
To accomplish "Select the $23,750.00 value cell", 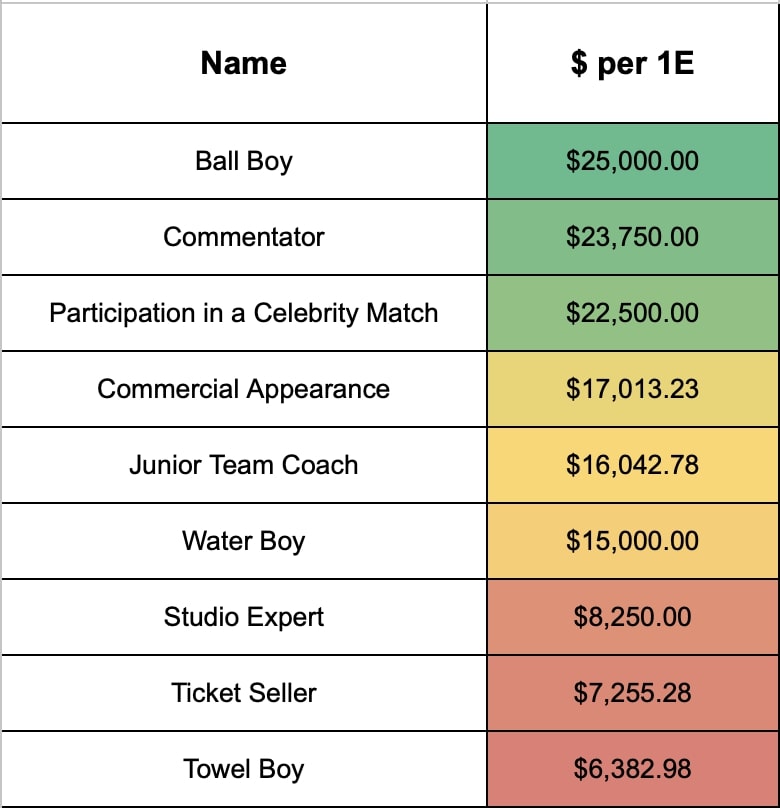I will click(x=633, y=237).
